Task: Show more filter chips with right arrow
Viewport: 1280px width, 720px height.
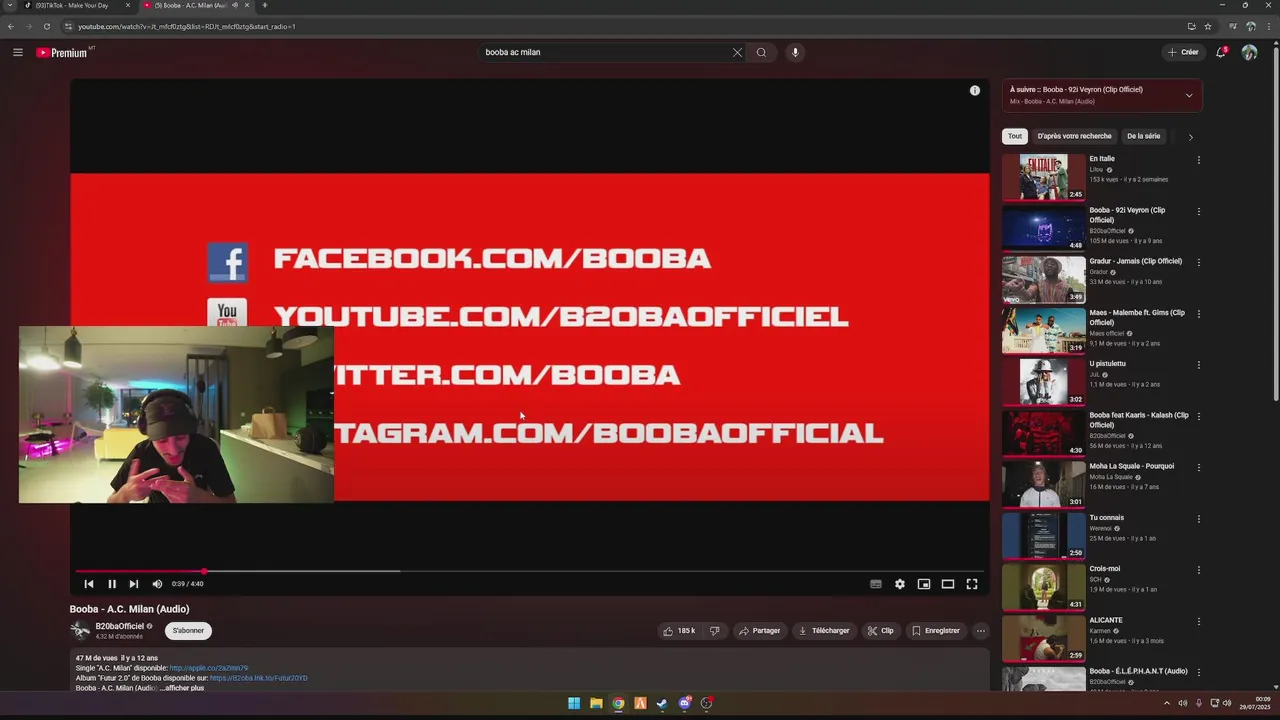Action: tap(1190, 137)
